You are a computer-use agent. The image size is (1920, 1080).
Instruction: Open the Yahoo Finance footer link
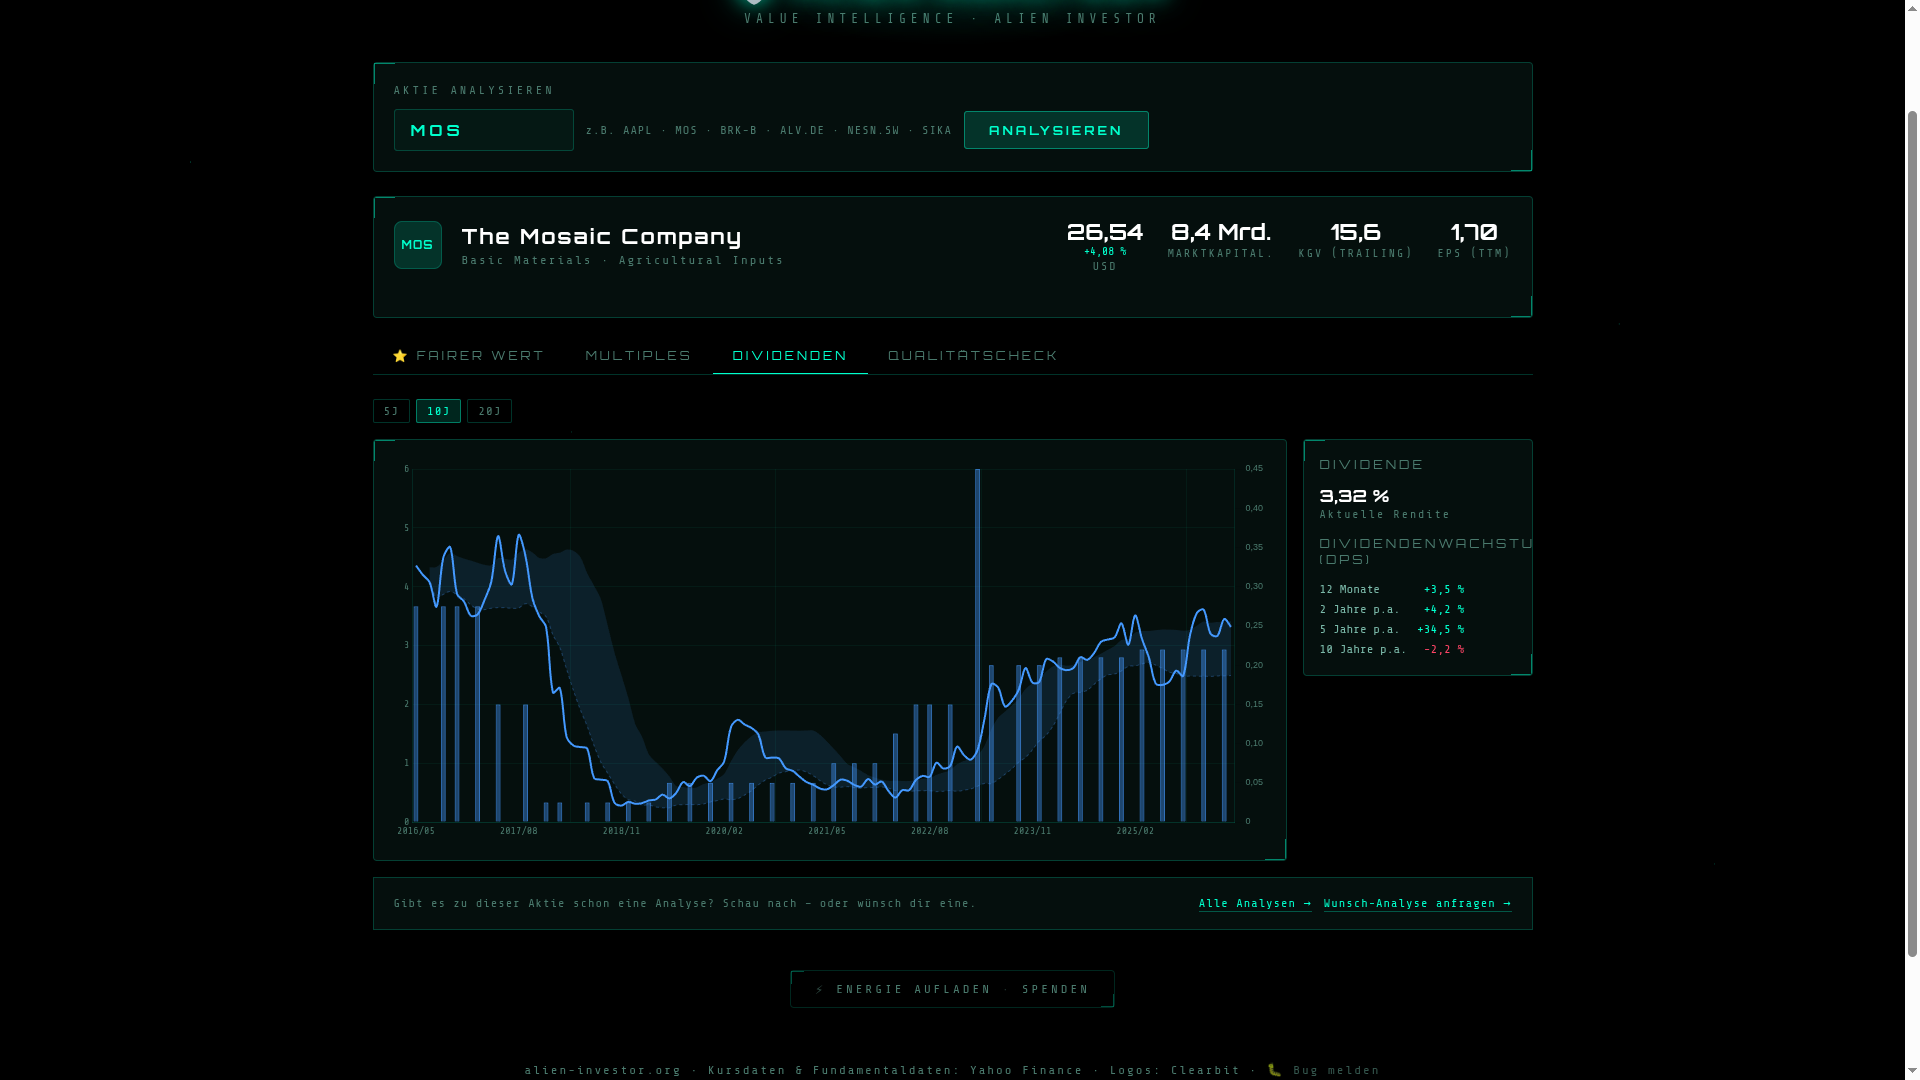coord(1026,1070)
